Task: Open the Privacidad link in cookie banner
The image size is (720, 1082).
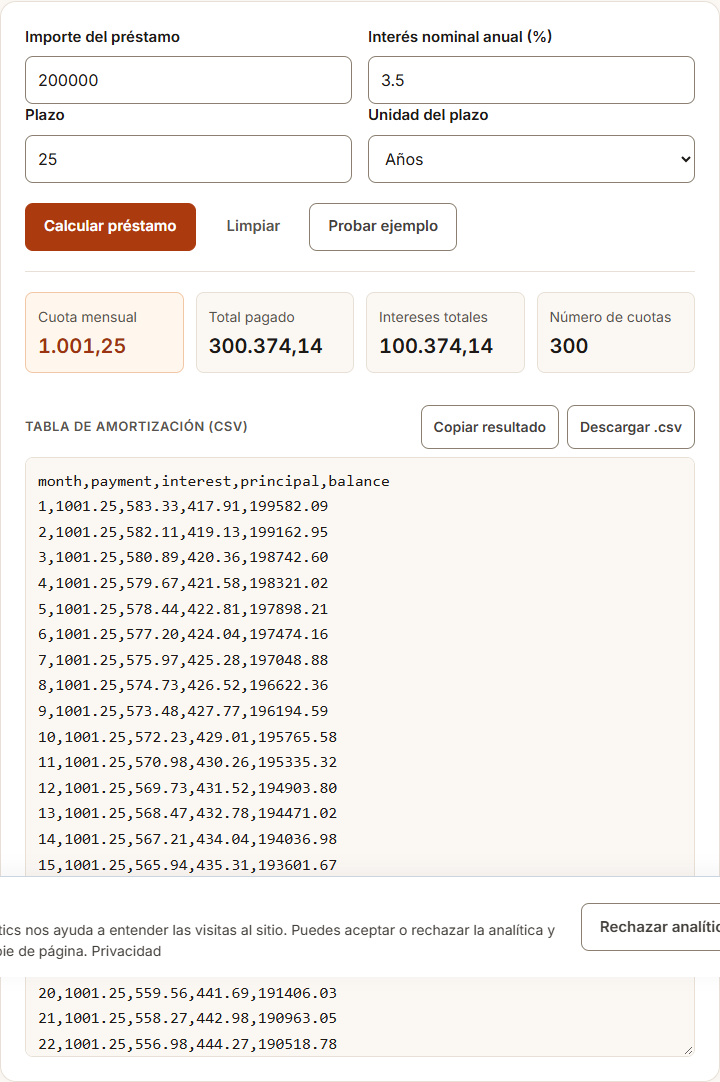Action: click(x=126, y=952)
